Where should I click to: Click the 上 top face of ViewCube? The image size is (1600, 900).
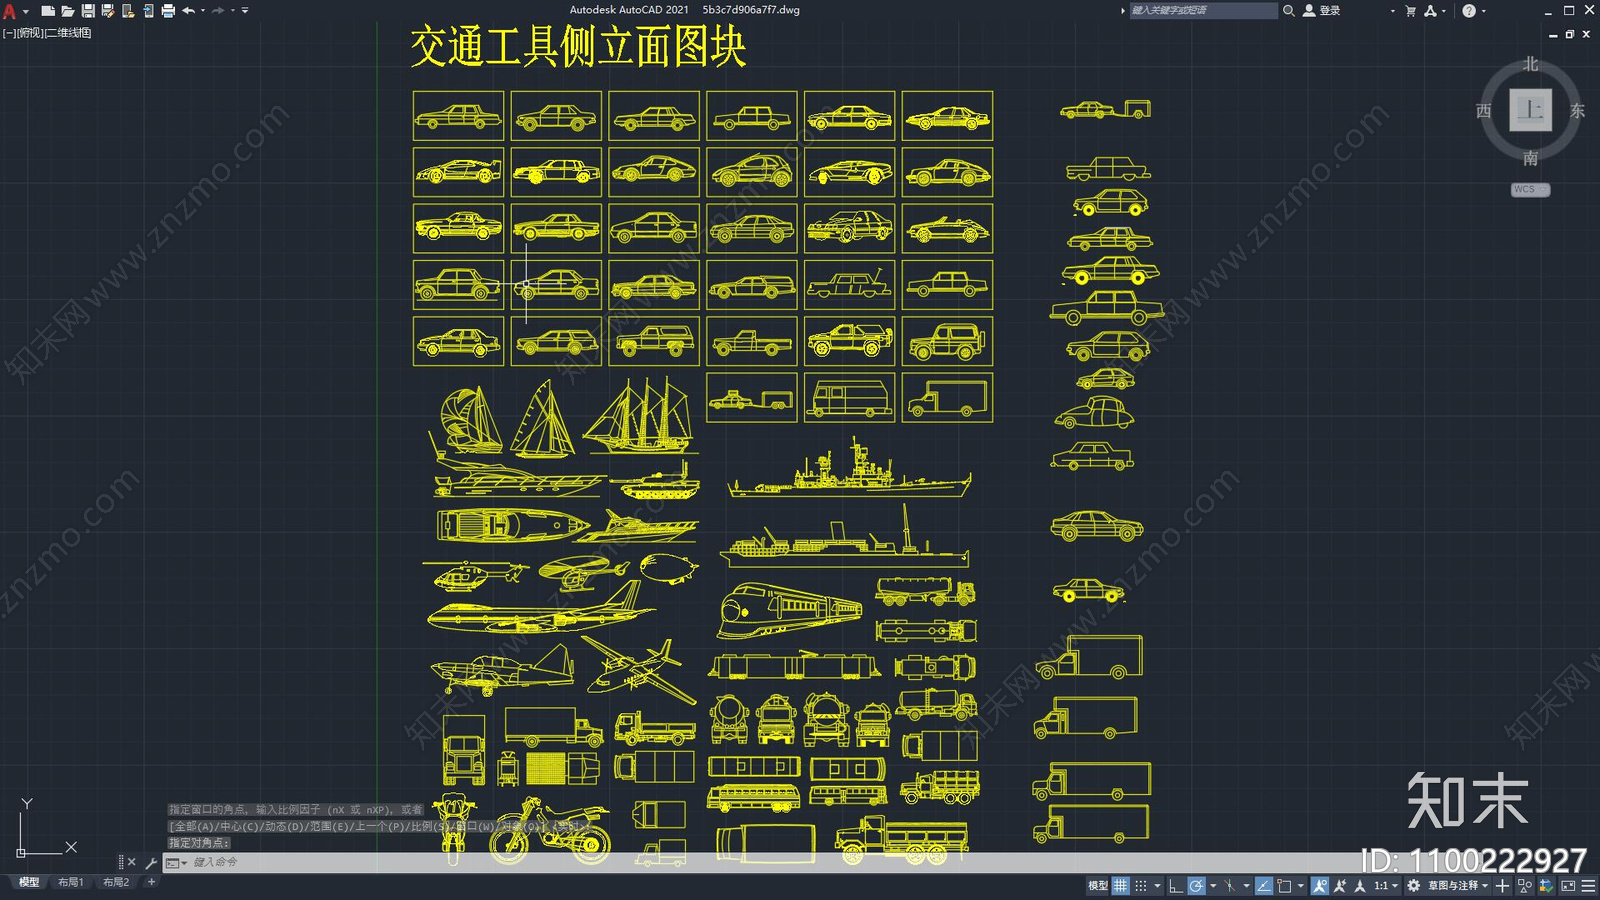pos(1530,110)
